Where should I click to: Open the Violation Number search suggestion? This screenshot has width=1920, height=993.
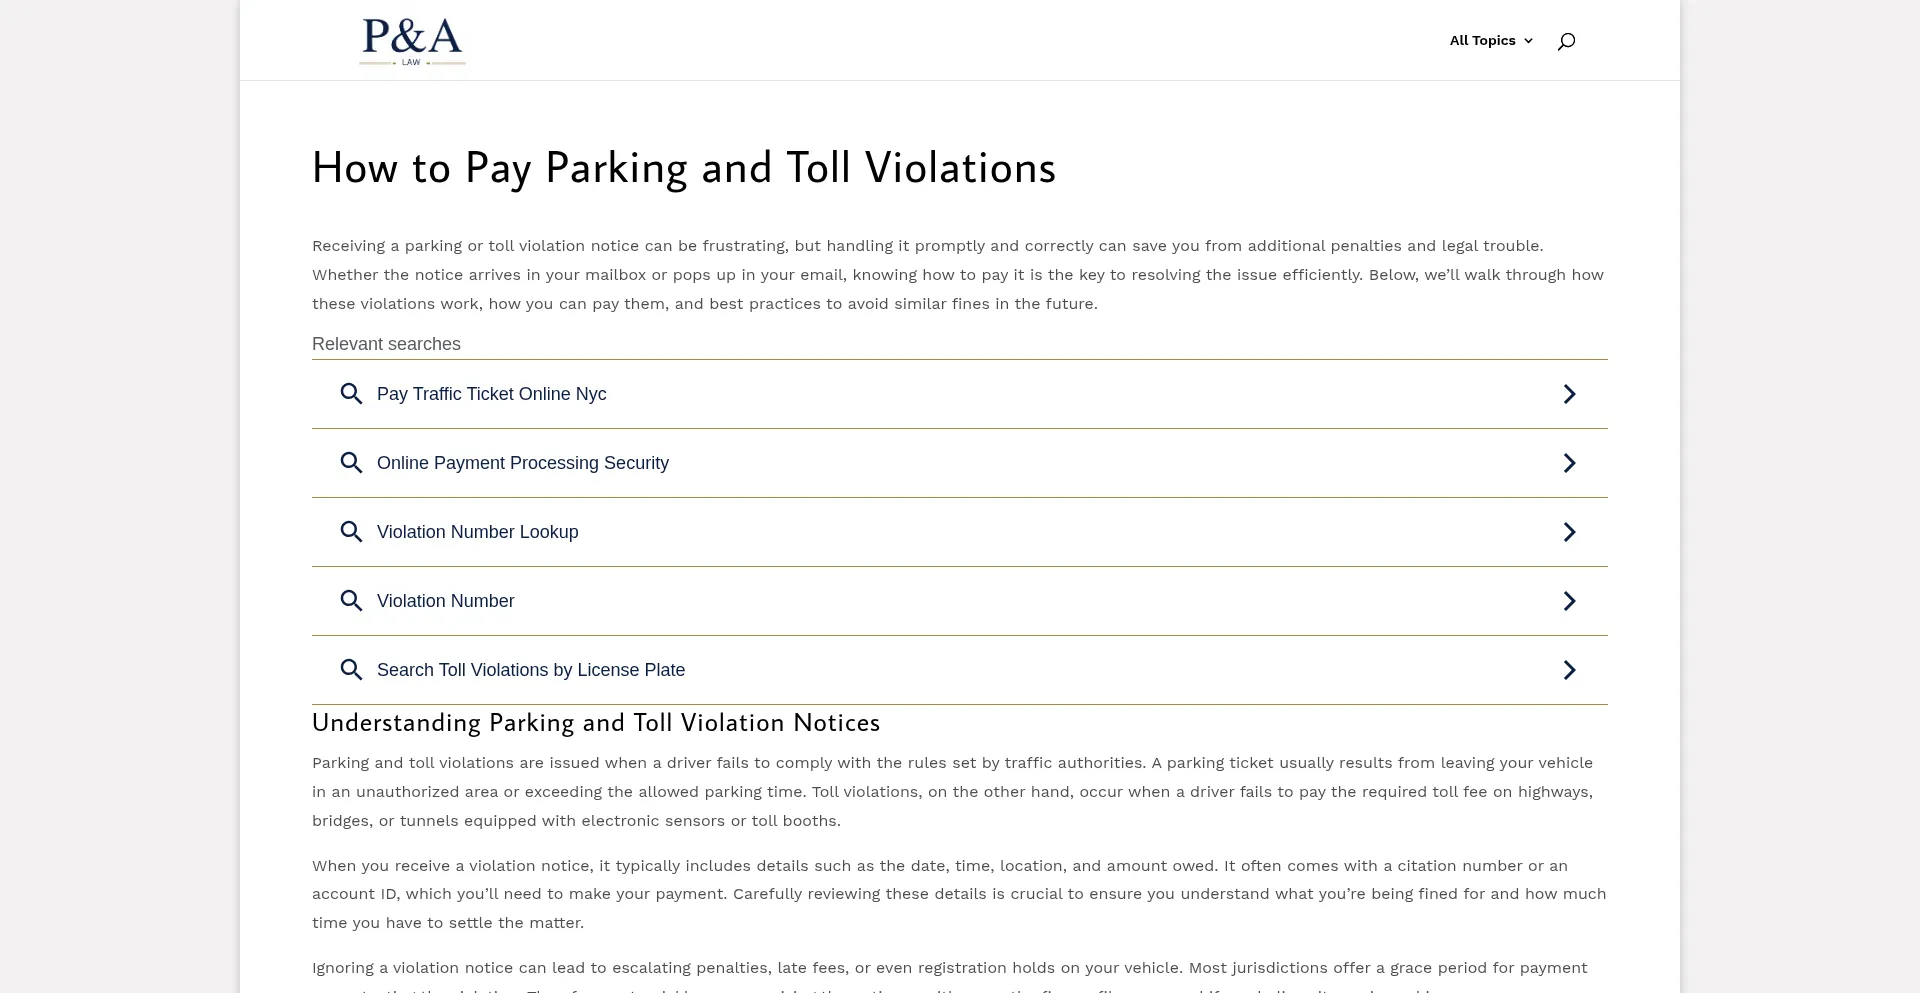445,600
